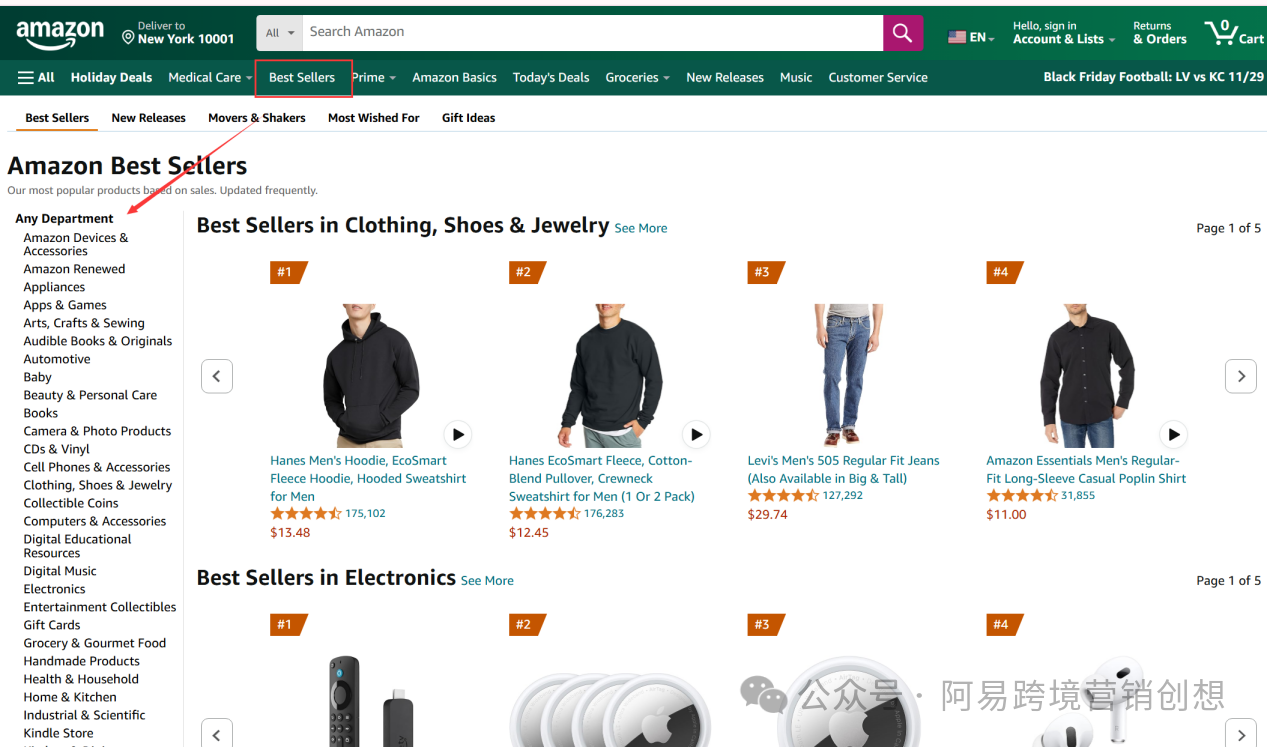The height and width of the screenshot is (747, 1267).
Task: Click next arrow in Clothing carousel
Action: click(x=1240, y=376)
